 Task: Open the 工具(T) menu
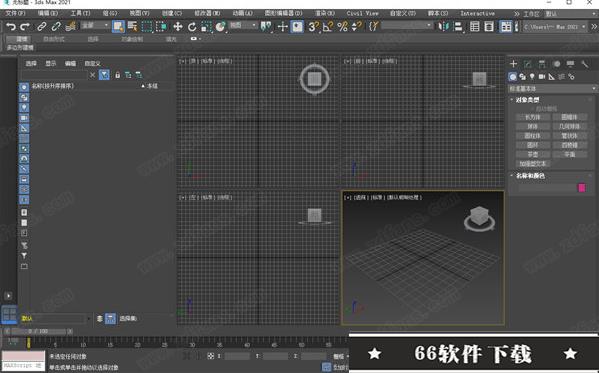80,13
